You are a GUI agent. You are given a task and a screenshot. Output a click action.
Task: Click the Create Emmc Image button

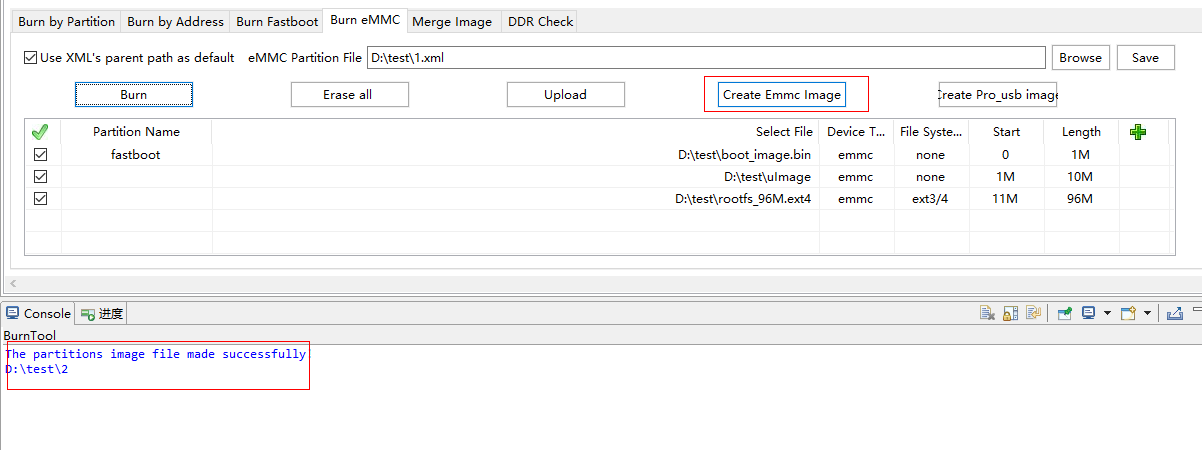[782, 95]
